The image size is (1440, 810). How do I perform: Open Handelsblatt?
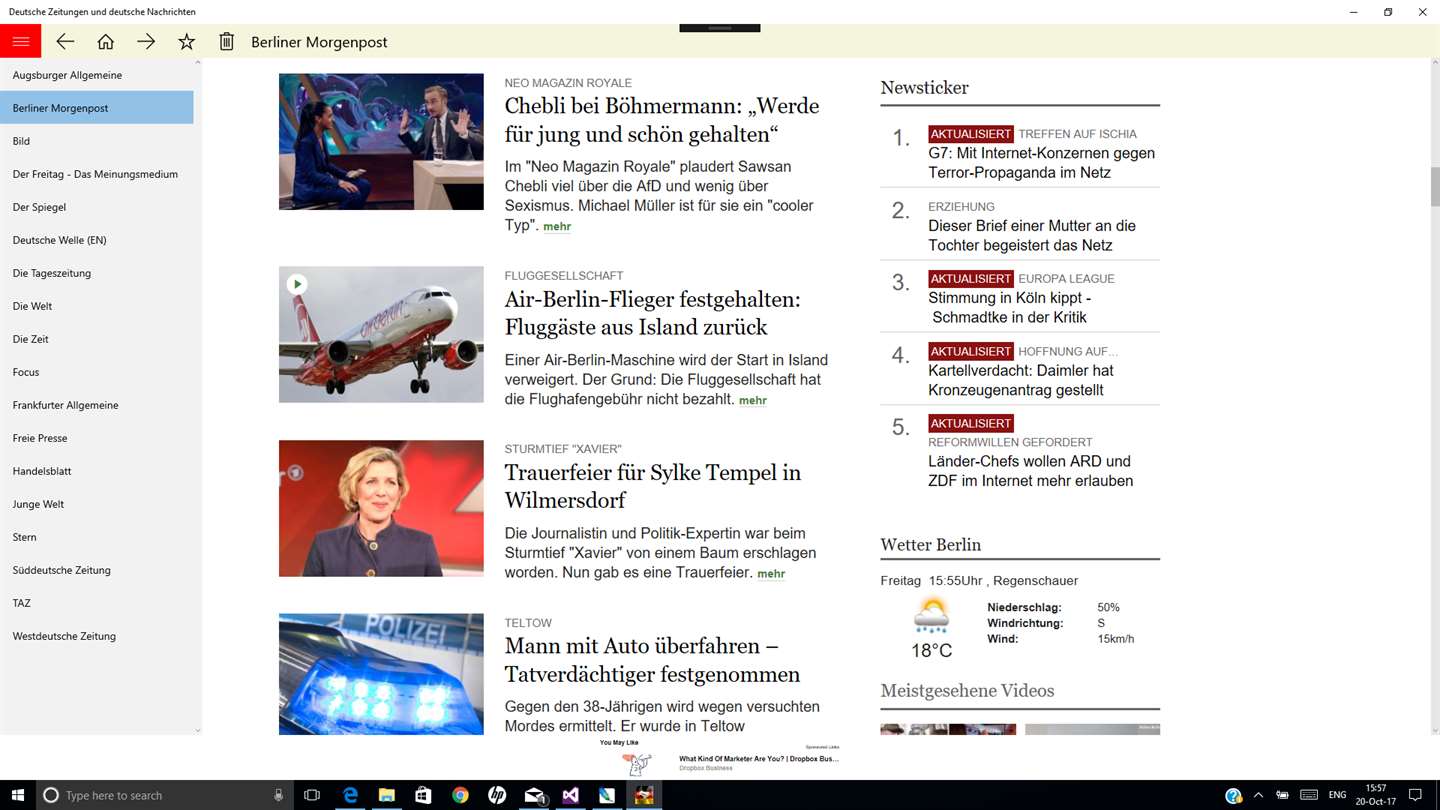tap(97, 471)
